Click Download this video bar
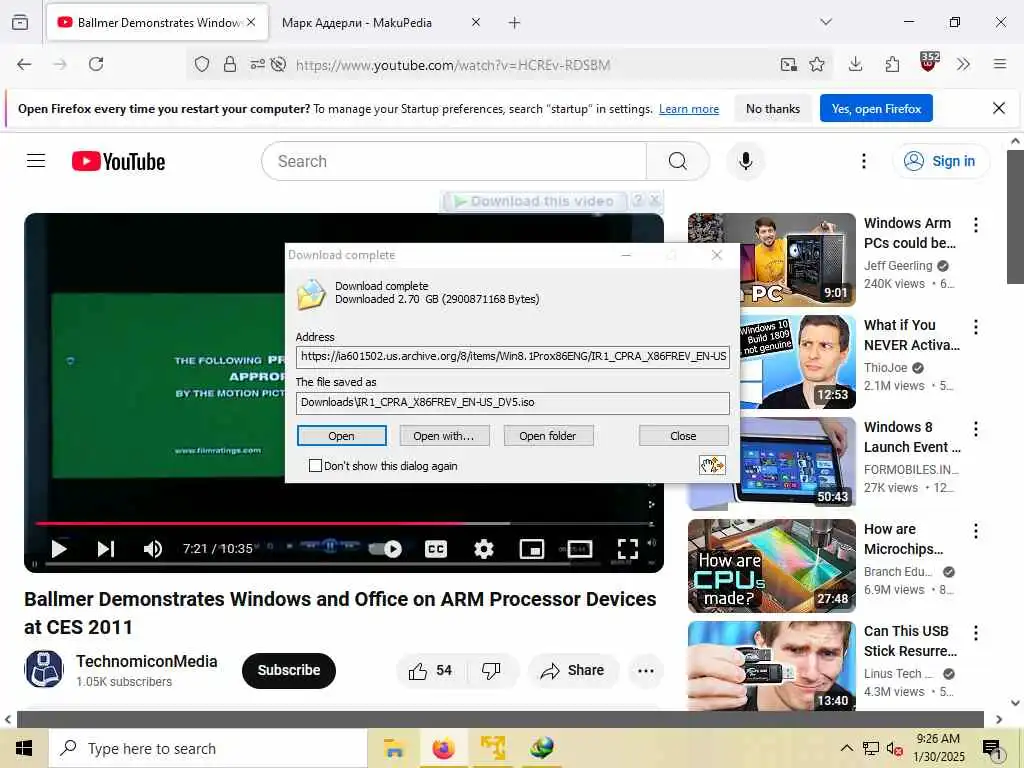 (535, 201)
